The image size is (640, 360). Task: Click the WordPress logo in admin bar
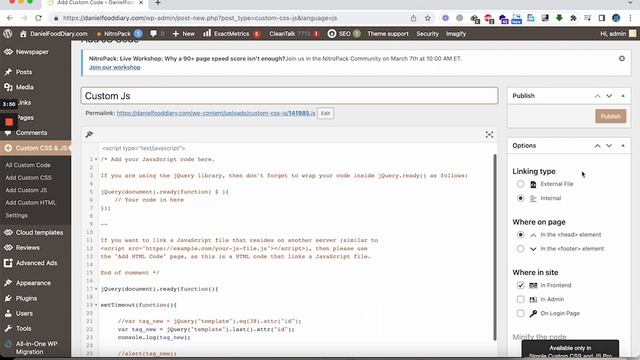[8, 34]
